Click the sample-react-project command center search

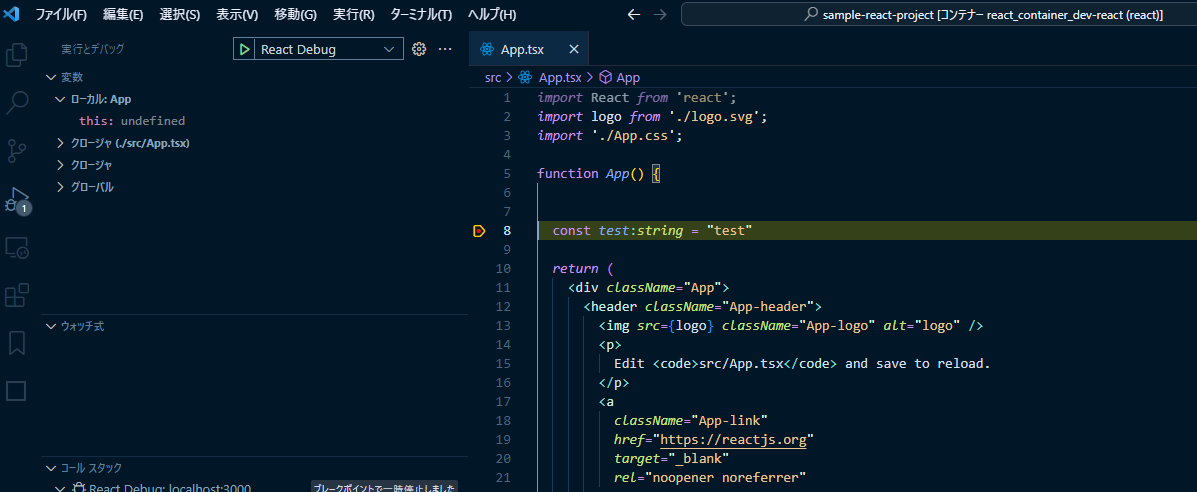[938, 15]
